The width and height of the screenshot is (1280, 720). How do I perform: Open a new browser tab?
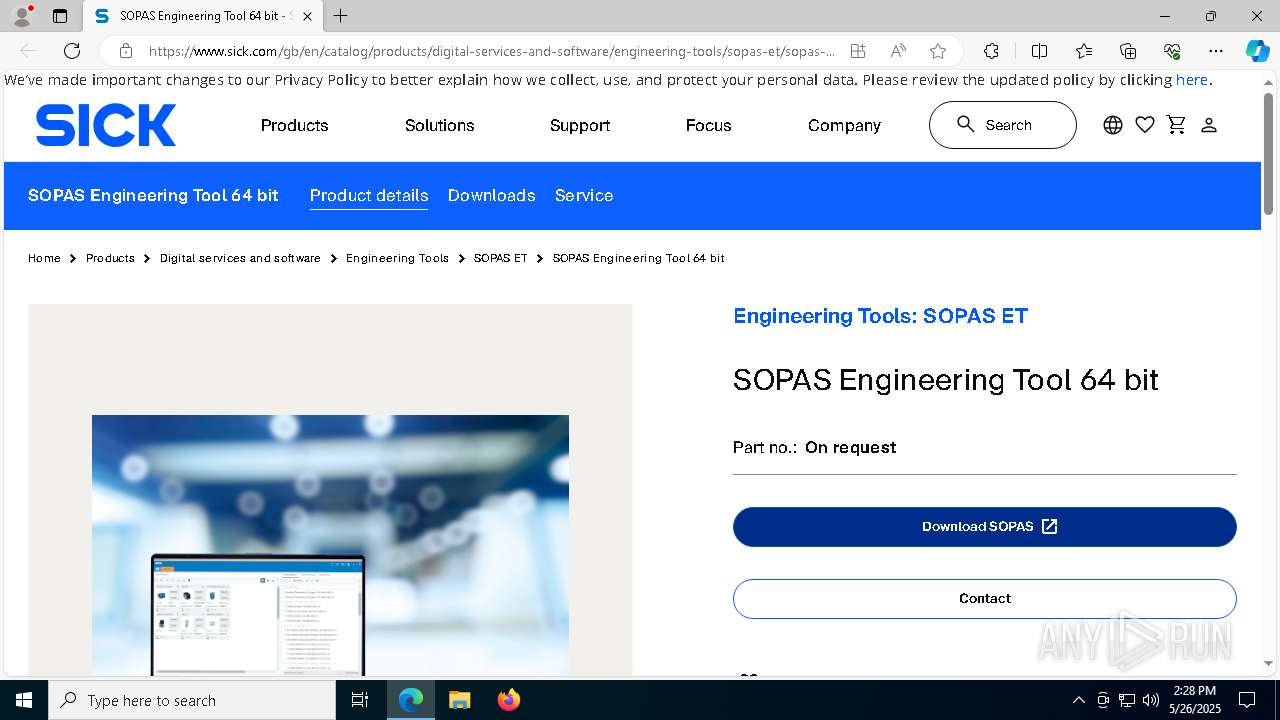(x=341, y=16)
